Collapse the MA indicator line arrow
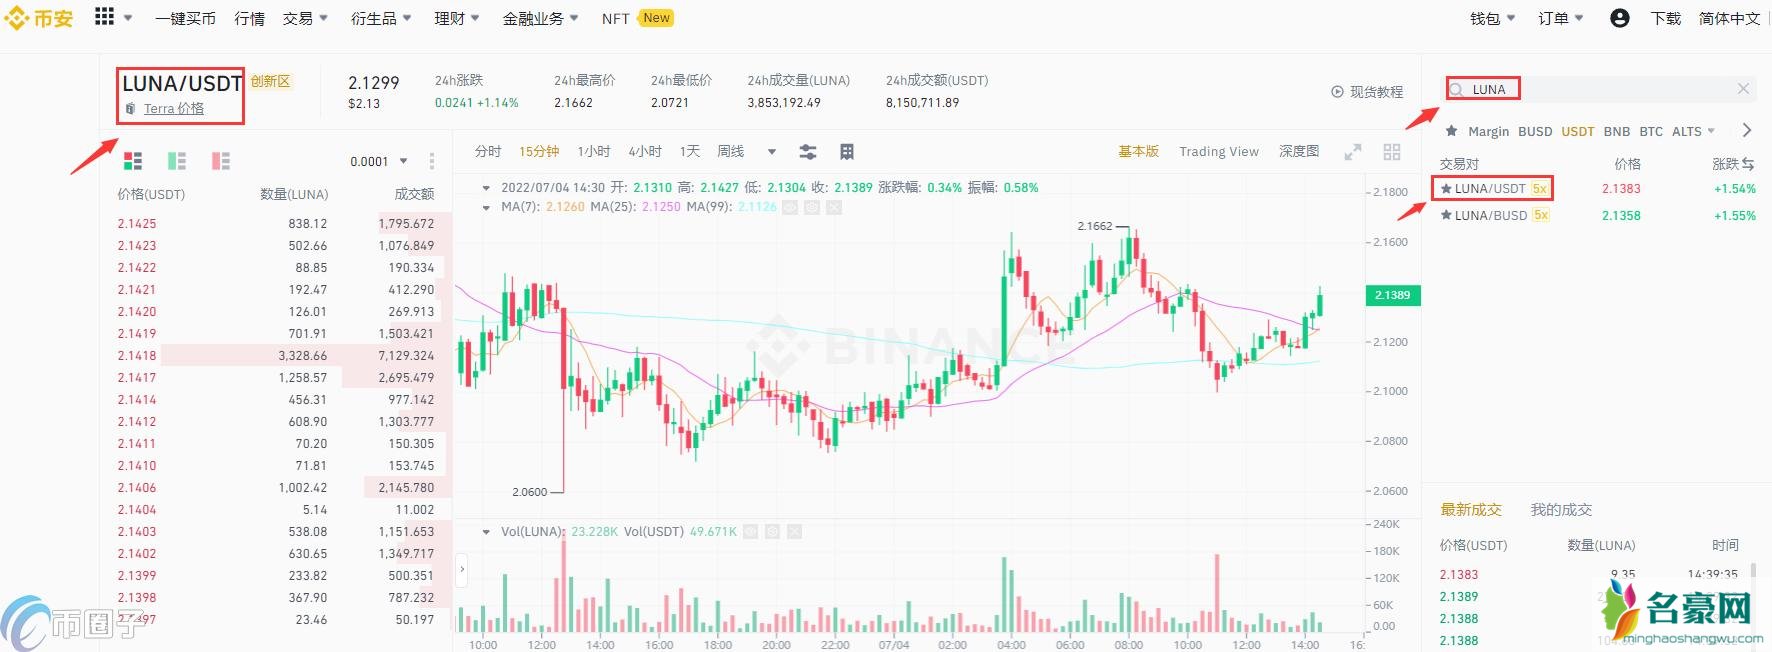 (486, 207)
